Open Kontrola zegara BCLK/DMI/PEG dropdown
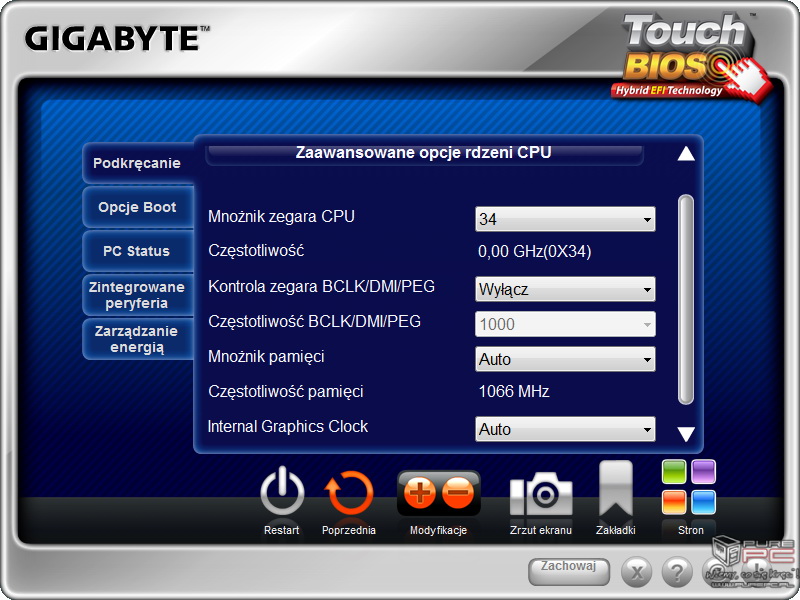Viewport: 800px width, 600px height. [x=565, y=289]
